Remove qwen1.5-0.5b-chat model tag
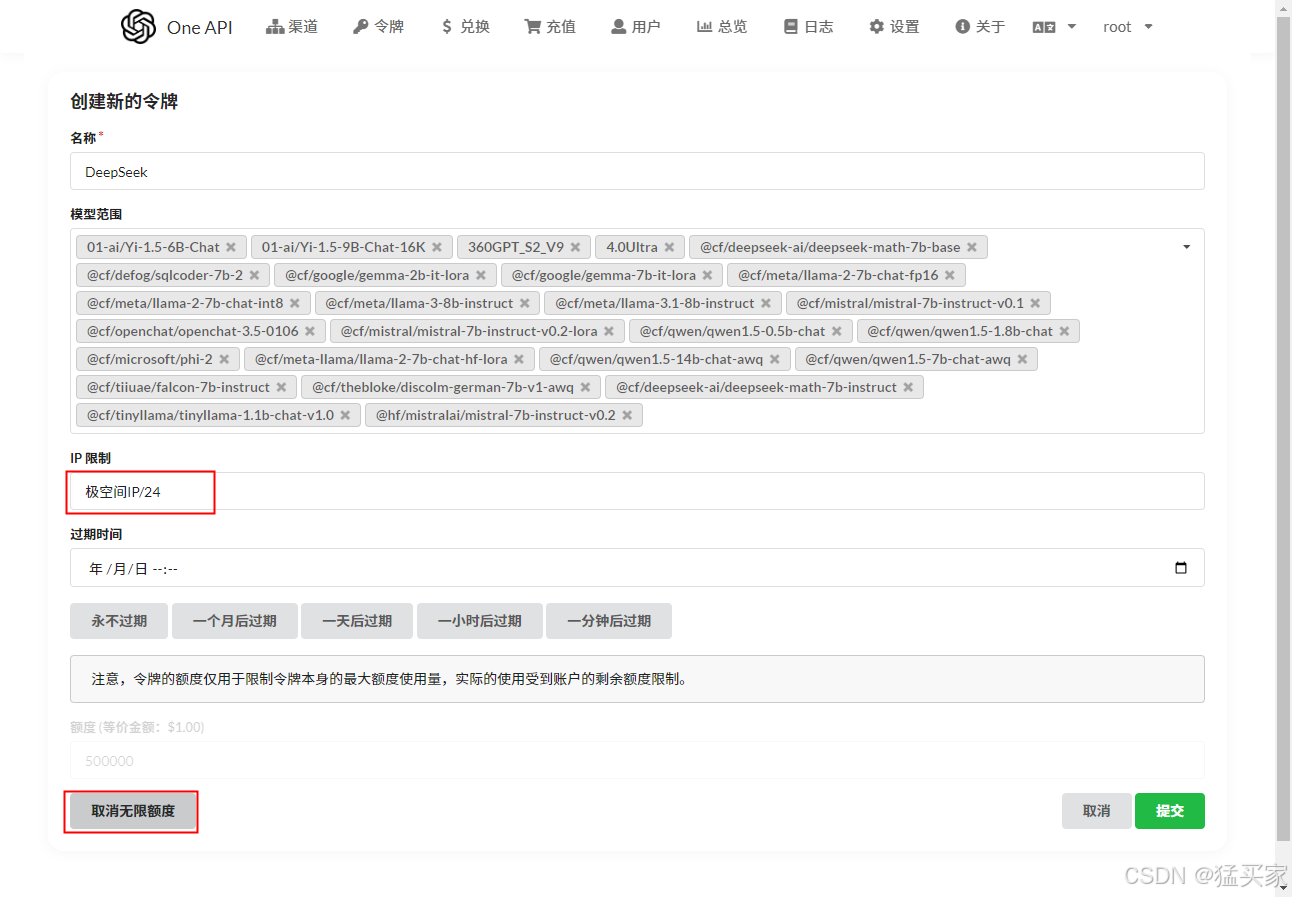1292x897 pixels. [x=837, y=331]
